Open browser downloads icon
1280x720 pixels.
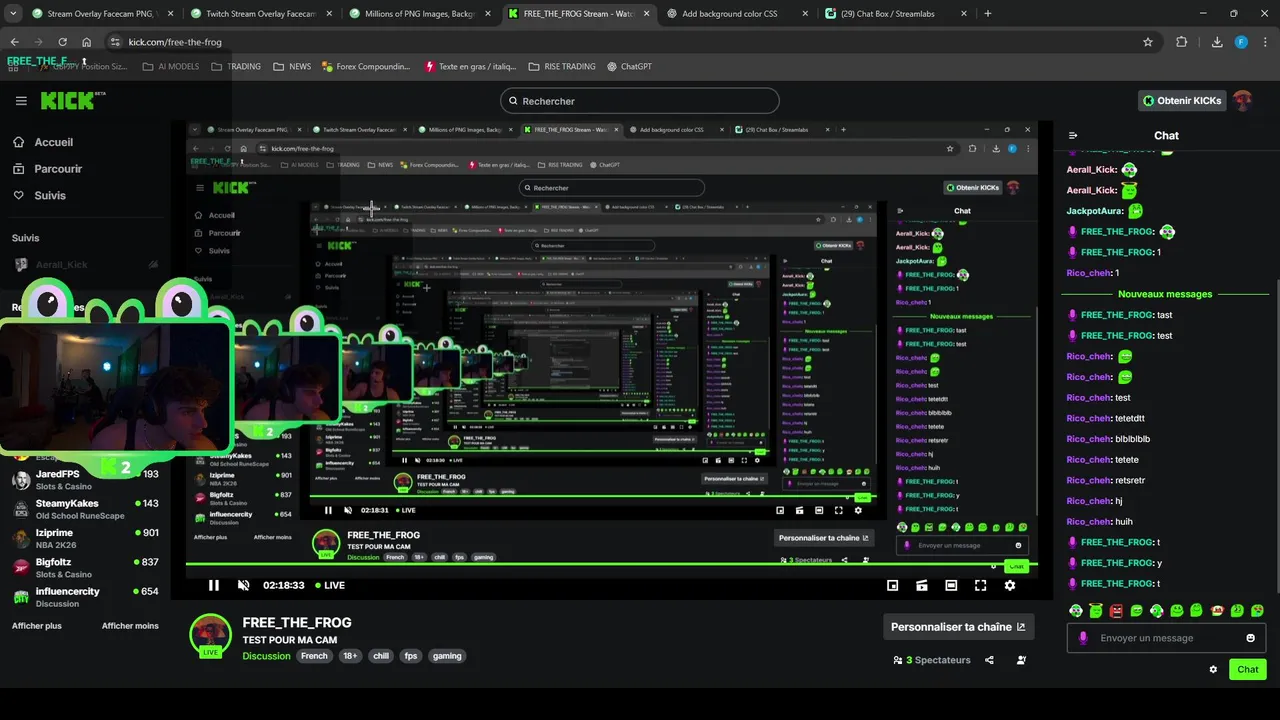click(1217, 42)
